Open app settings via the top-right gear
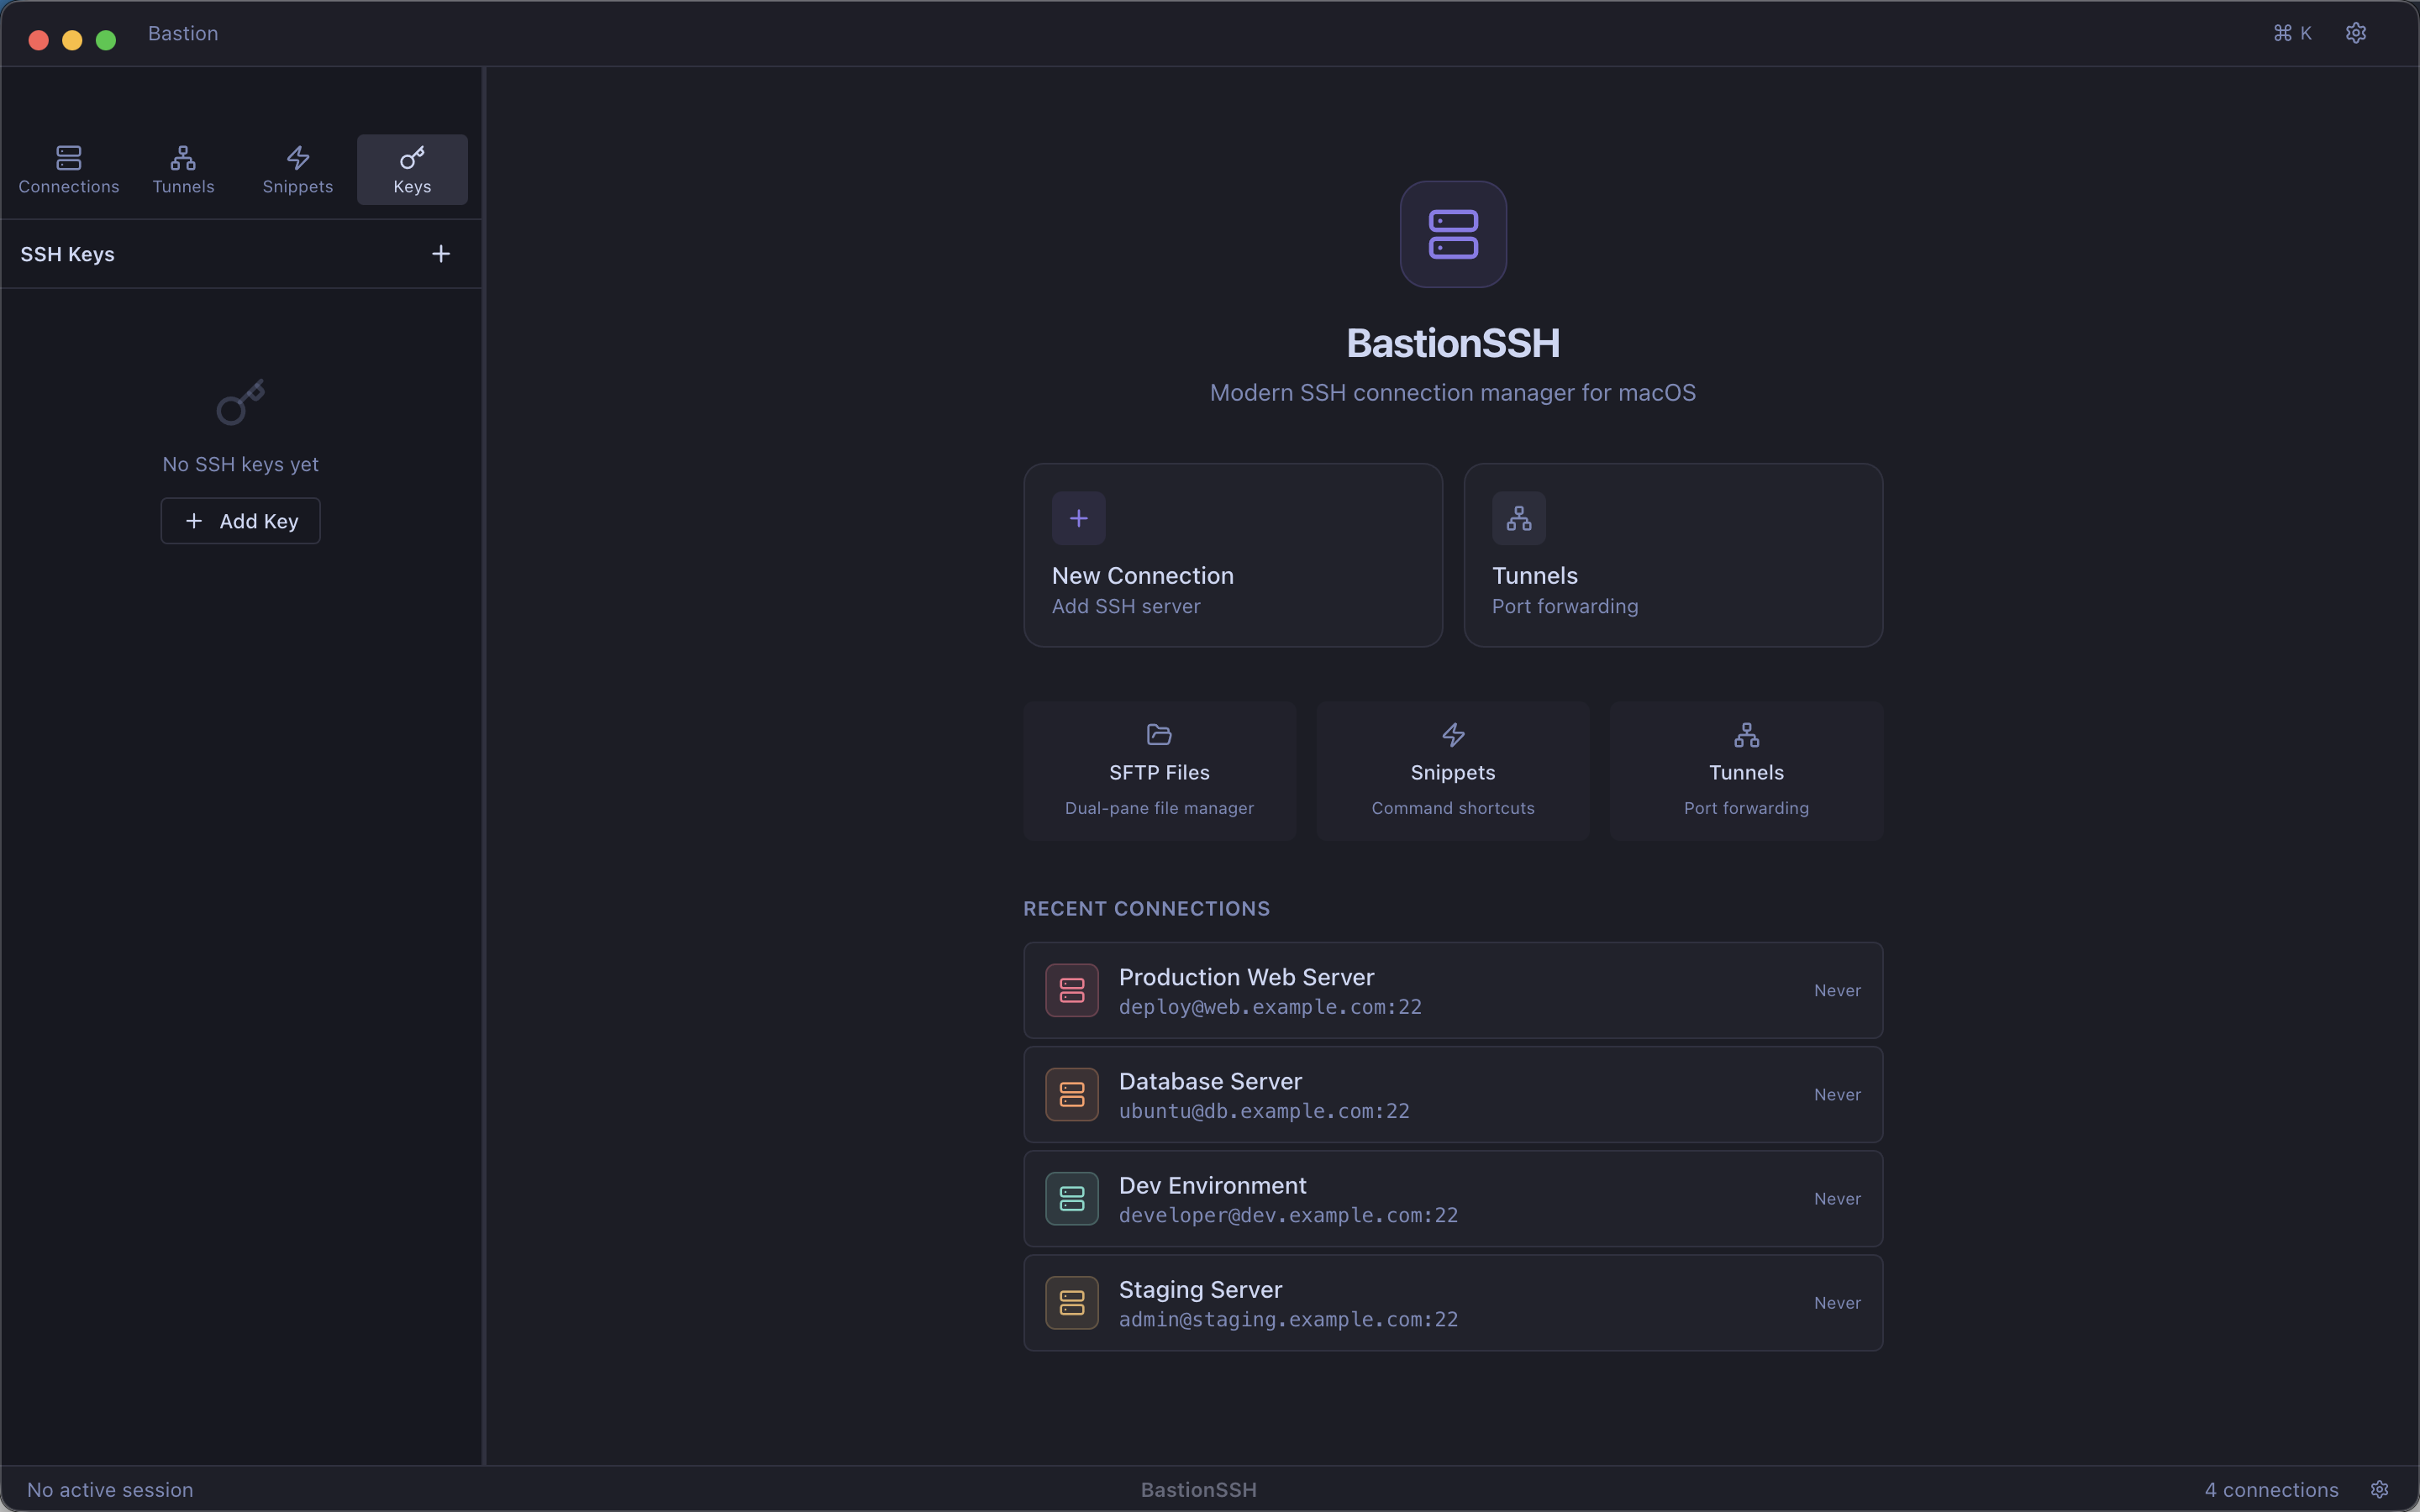Image resolution: width=2420 pixels, height=1512 pixels. point(2356,33)
